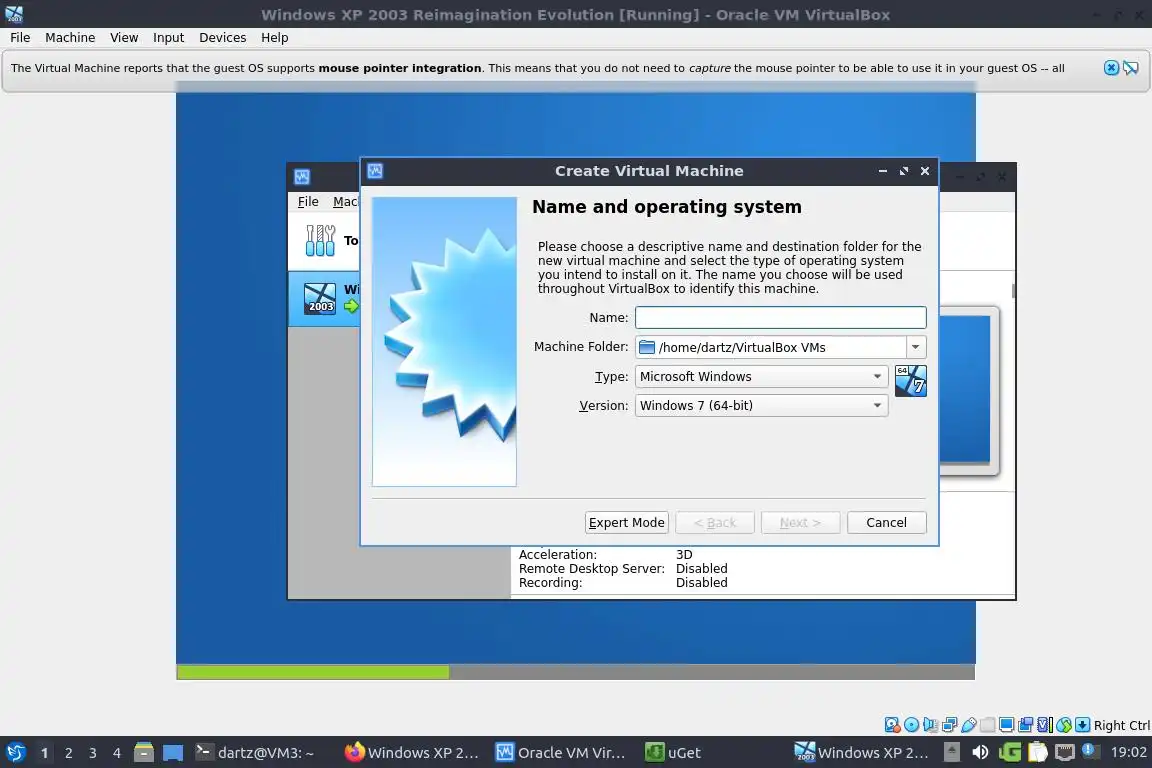
Task: Click uGet tray icon
Action: (1009, 753)
